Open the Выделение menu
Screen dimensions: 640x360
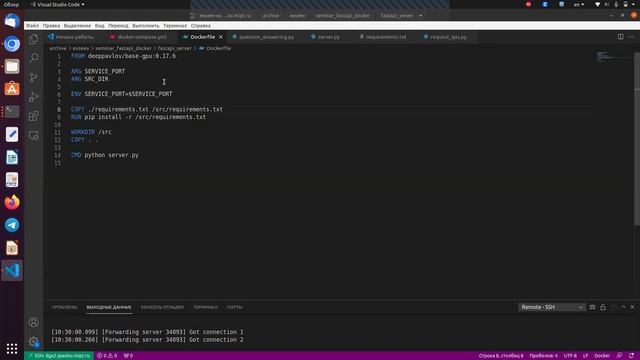pyautogui.click(x=77, y=26)
